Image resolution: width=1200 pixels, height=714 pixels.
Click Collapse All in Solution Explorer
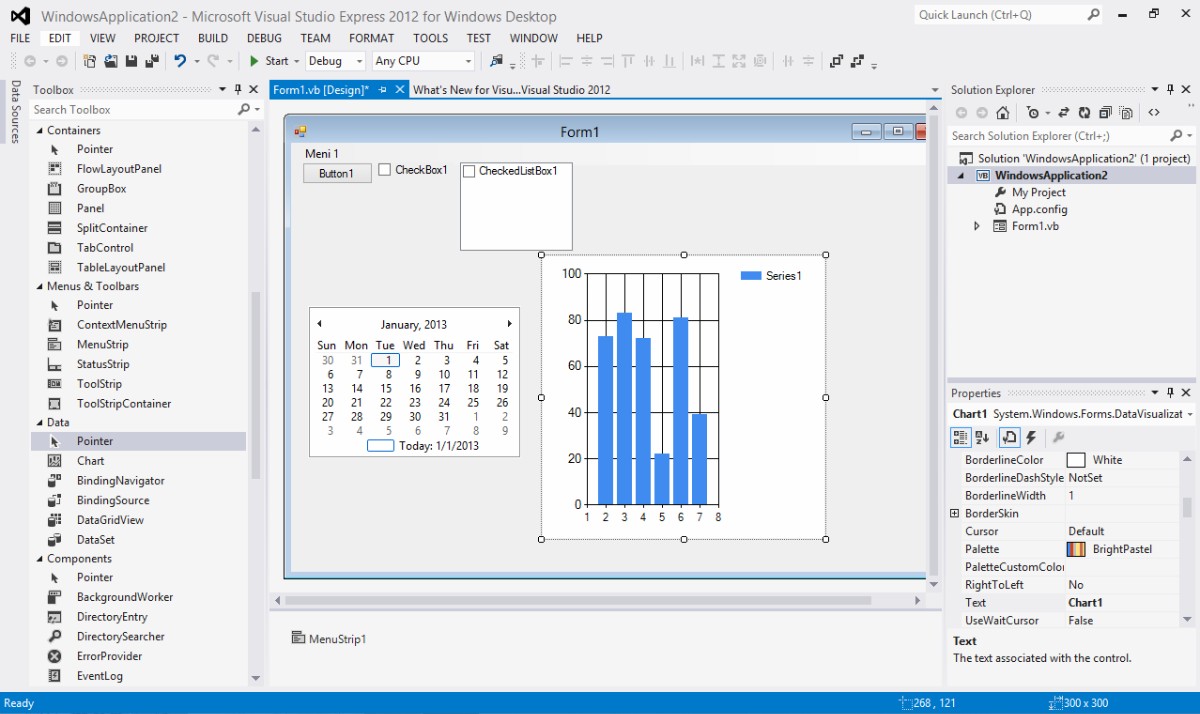point(1105,113)
